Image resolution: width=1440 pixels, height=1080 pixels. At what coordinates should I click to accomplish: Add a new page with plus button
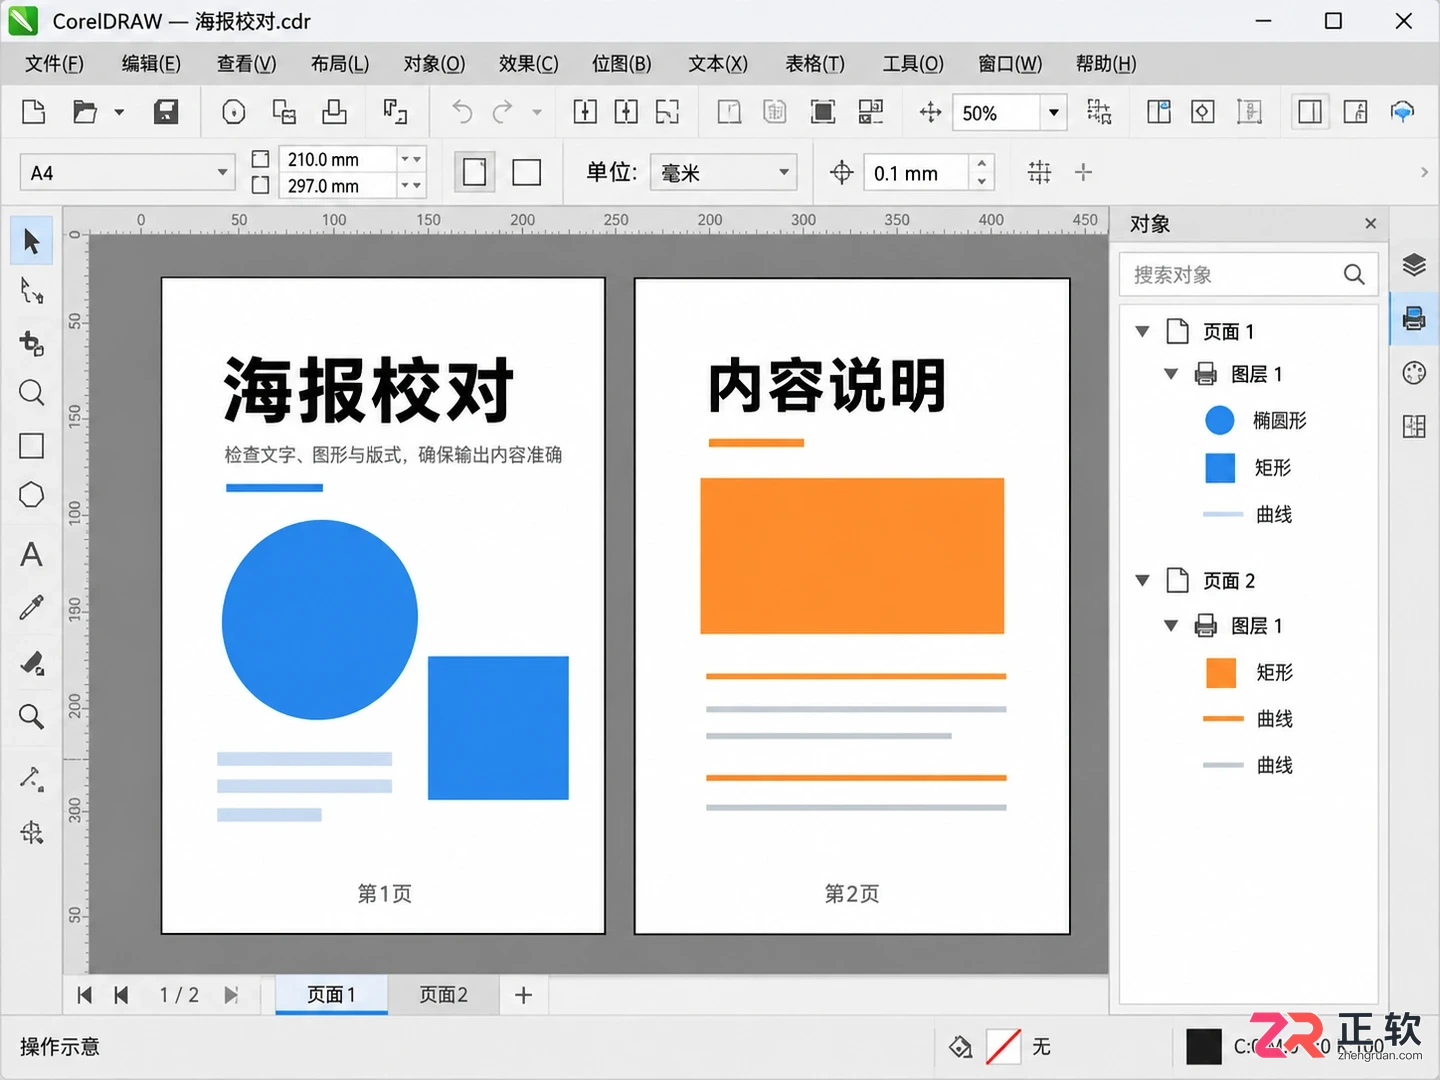(523, 995)
